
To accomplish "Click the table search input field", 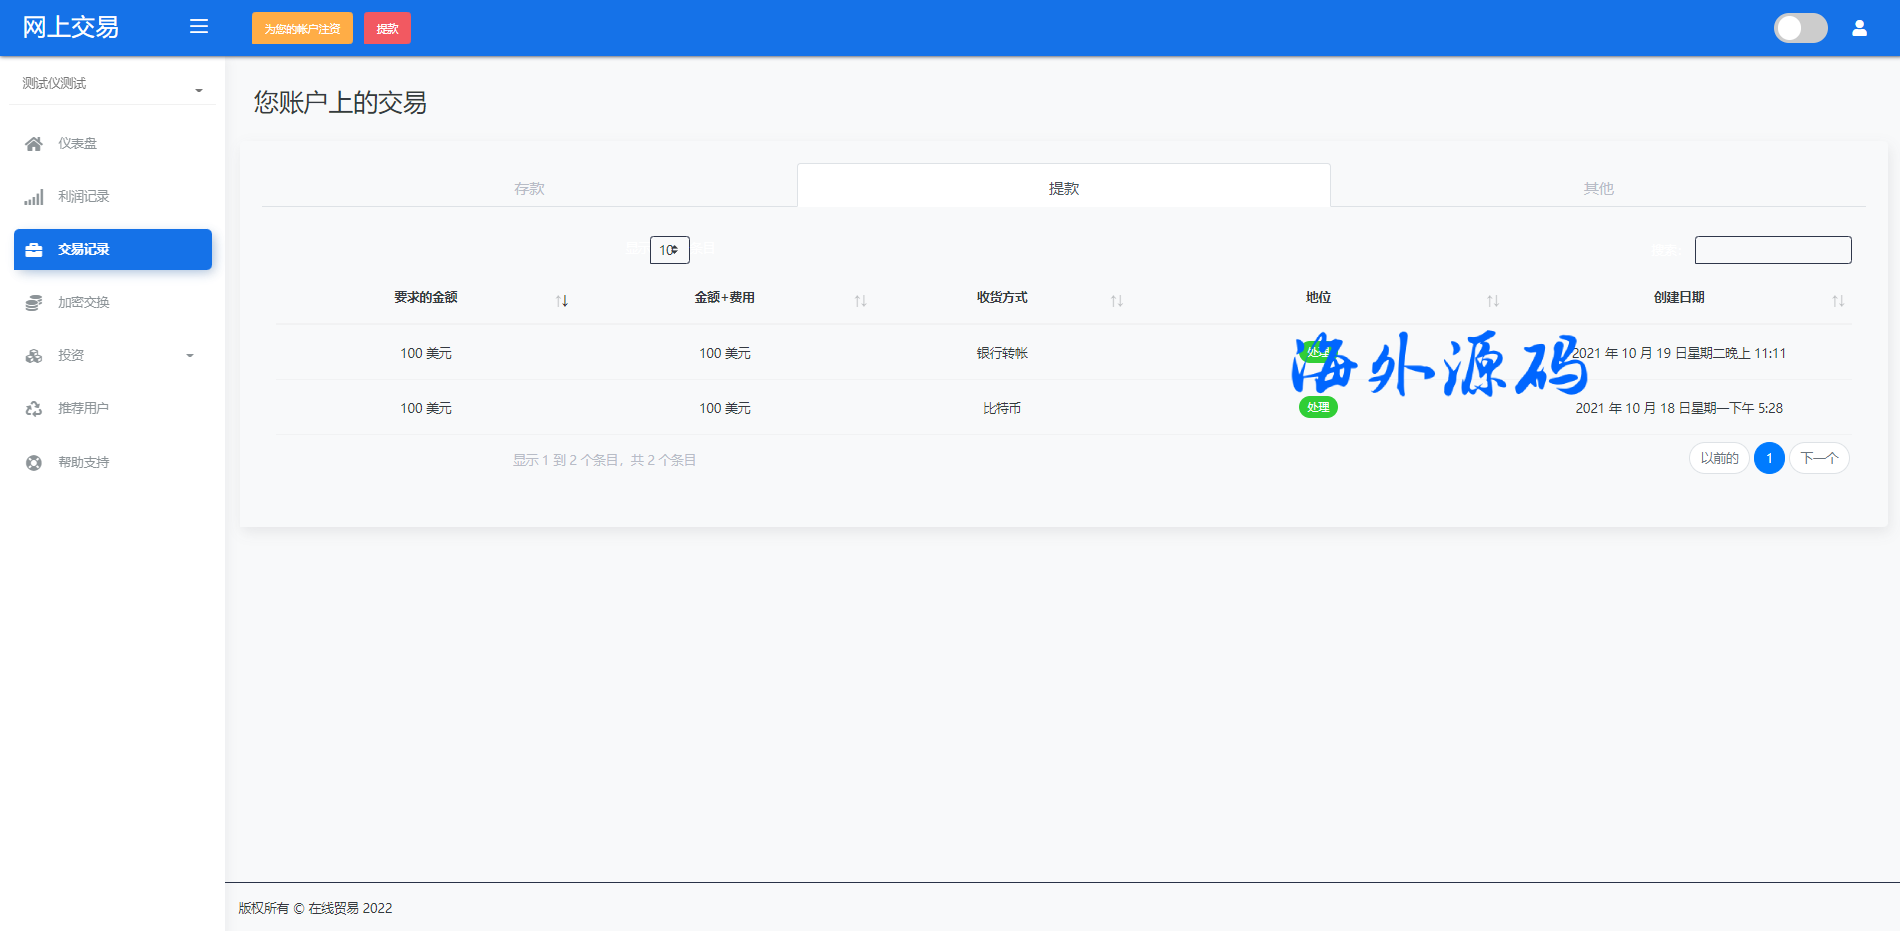I will click(x=1772, y=250).
